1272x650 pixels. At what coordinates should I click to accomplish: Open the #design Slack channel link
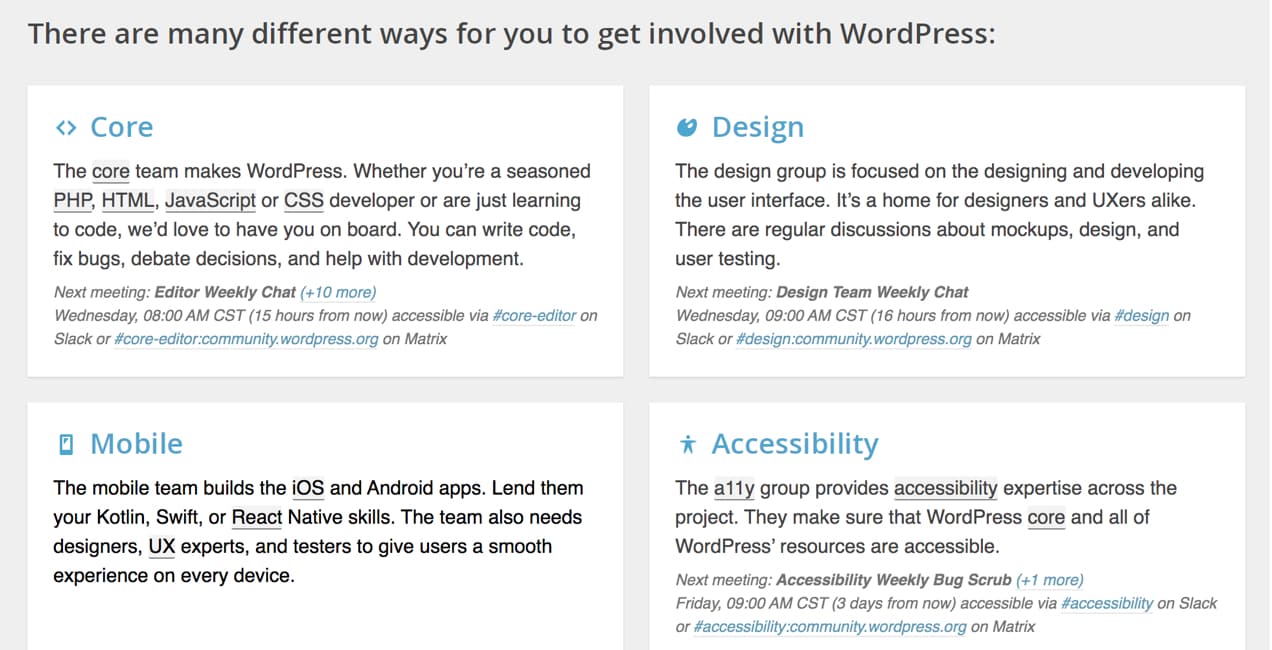click(x=1142, y=315)
